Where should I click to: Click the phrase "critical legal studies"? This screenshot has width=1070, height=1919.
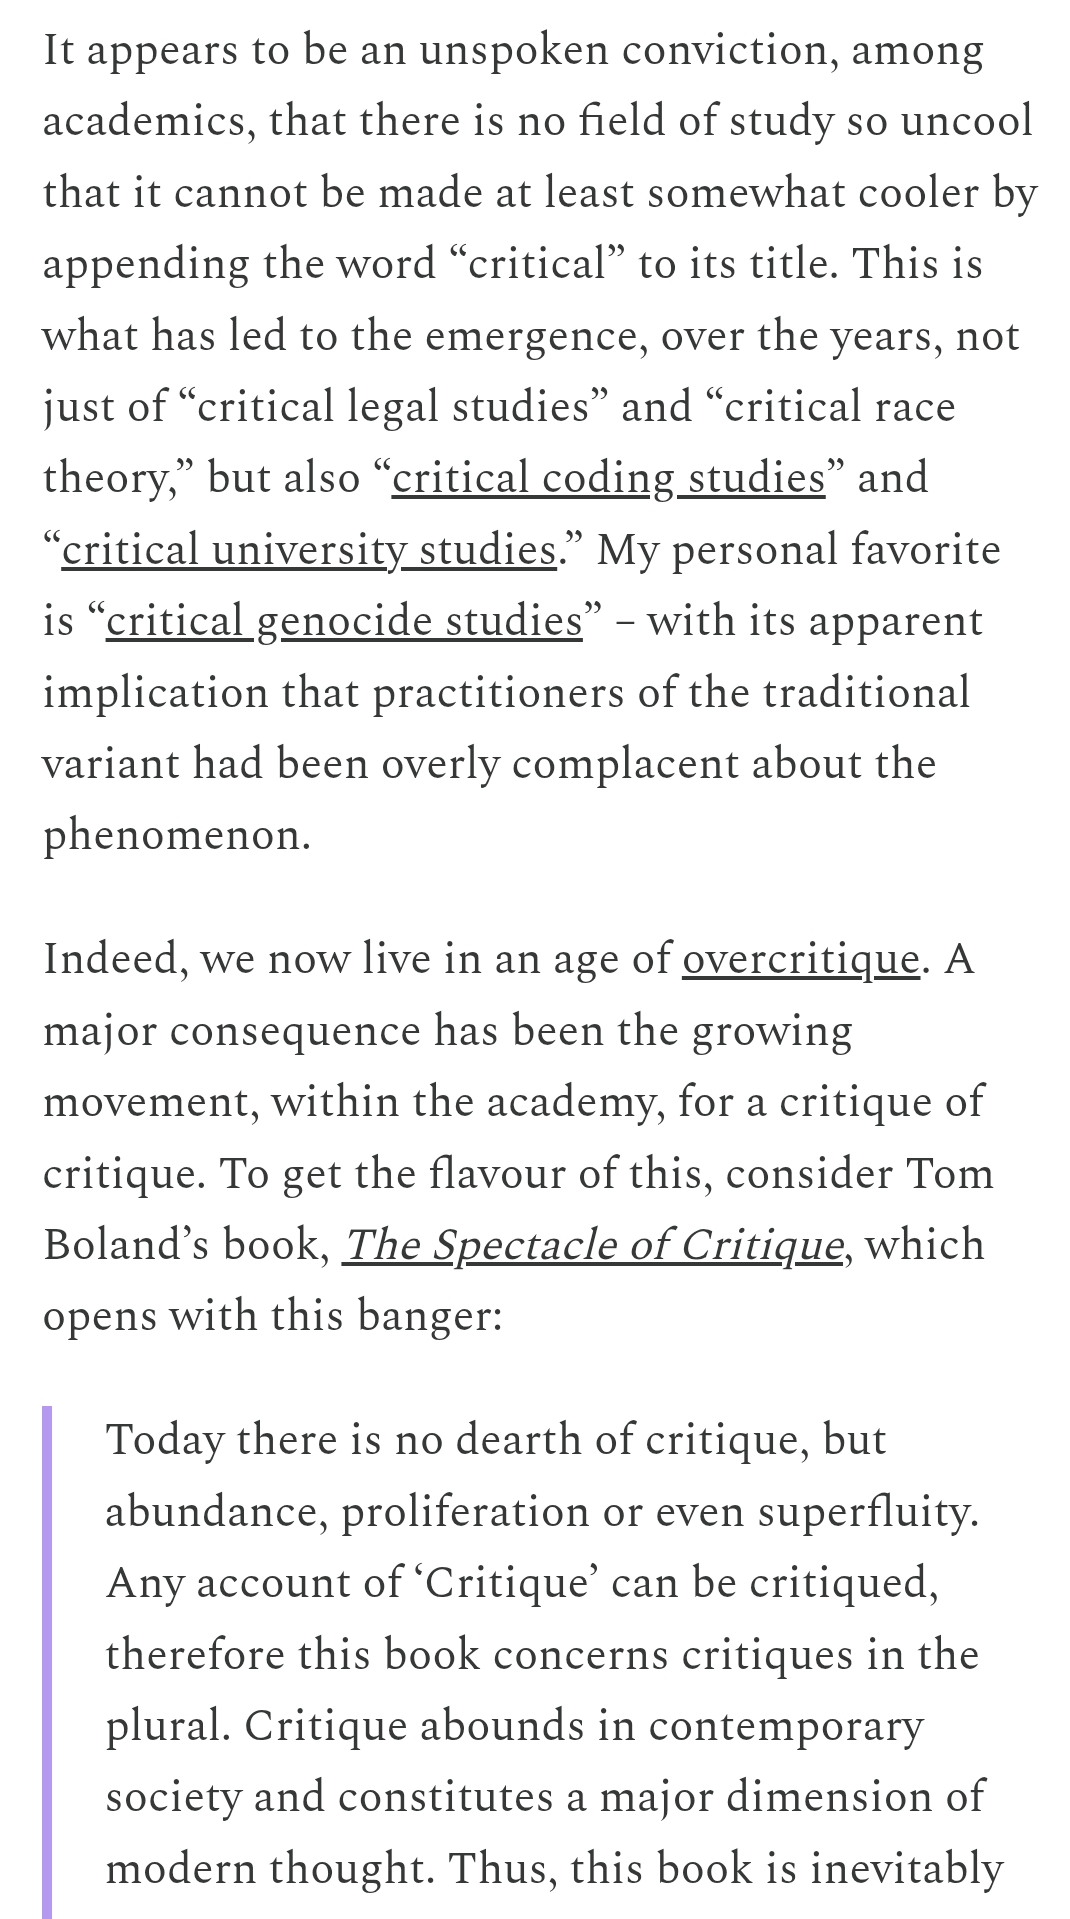392,407
